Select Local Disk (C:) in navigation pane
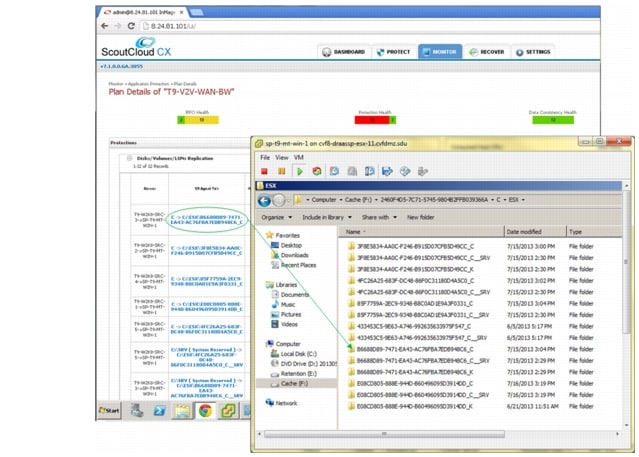The image size is (639, 457). click(x=293, y=354)
